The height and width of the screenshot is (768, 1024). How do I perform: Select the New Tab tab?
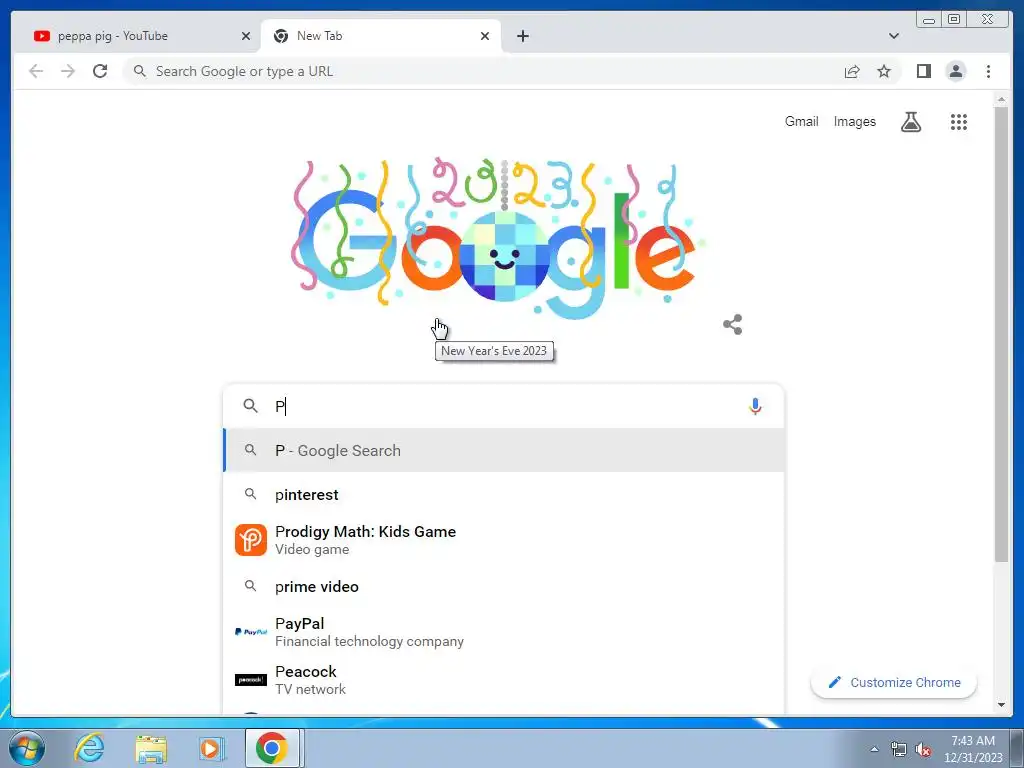[x=381, y=36]
